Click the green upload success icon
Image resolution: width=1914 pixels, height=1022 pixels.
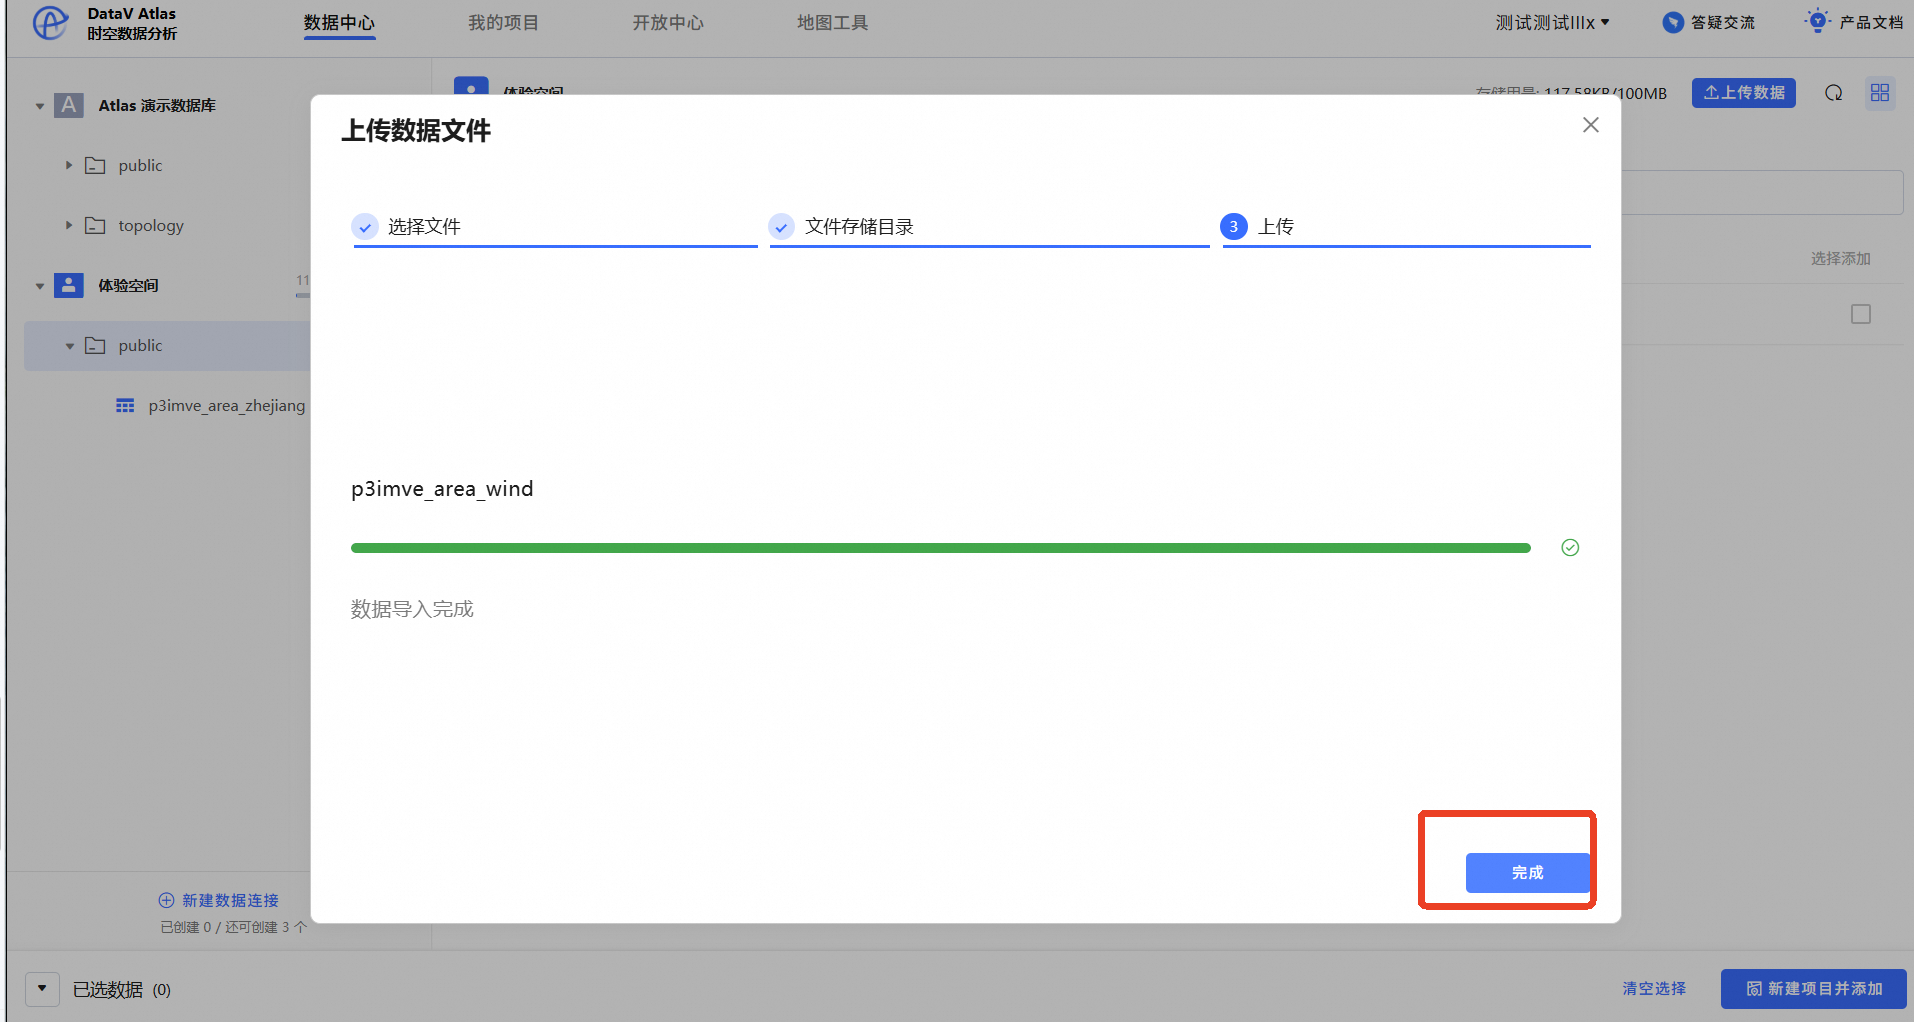[1570, 547]
